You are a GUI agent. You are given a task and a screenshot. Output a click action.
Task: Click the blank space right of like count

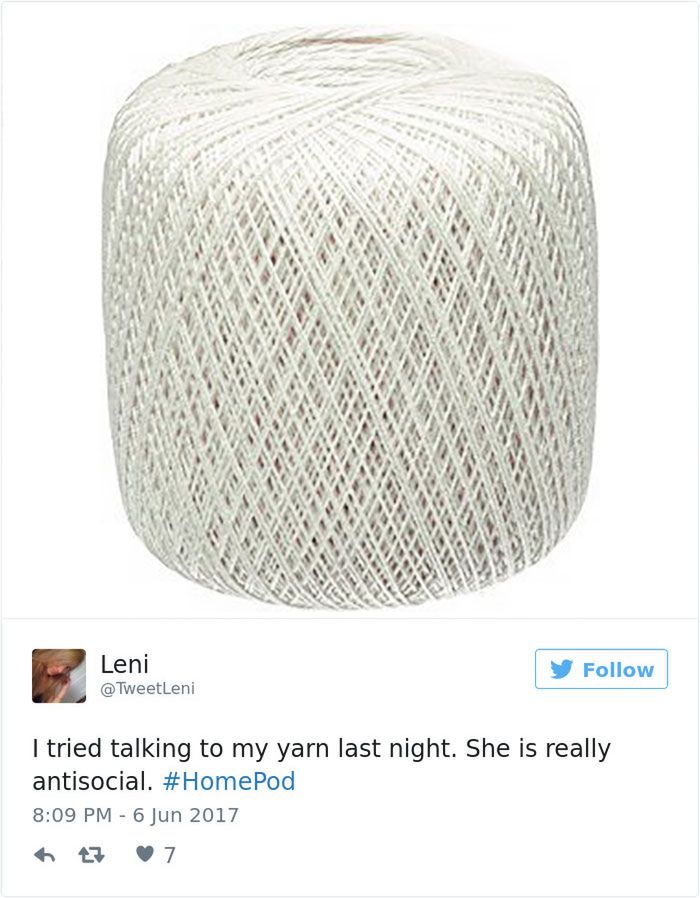pyautogui.click(x=430, y=855)
